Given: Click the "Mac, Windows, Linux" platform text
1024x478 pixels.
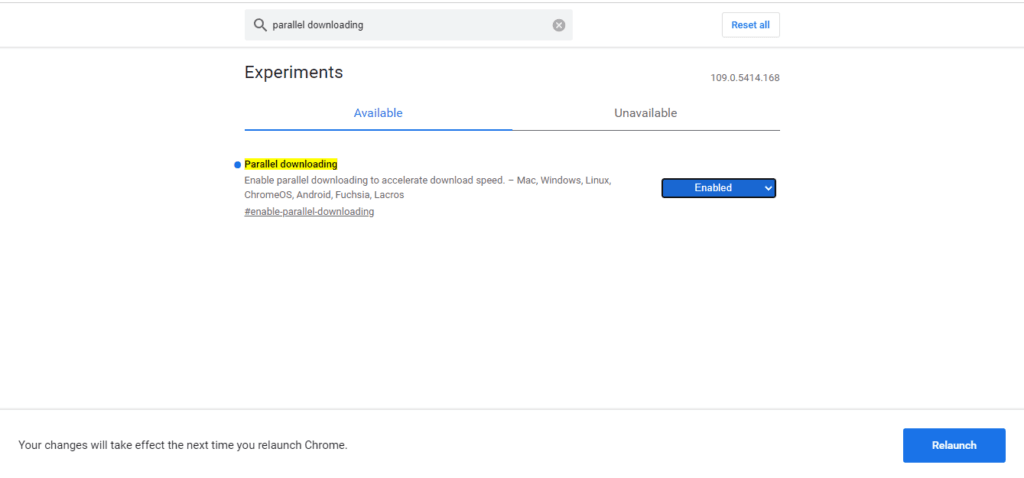Looking at the screenshot, I should click(x=564, y=180).
